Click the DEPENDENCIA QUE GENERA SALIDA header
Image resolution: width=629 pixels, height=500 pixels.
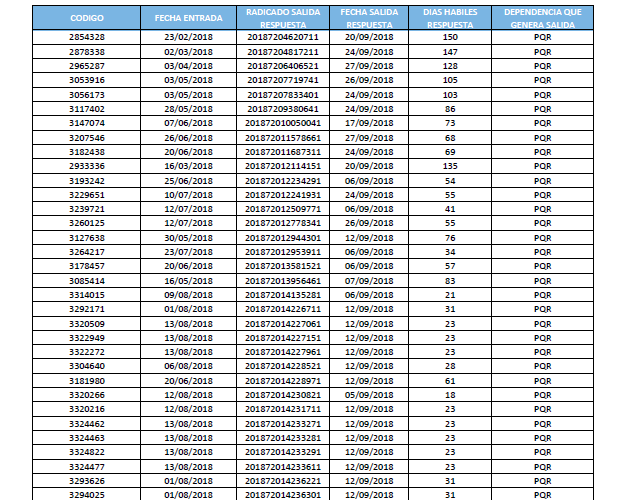pyautogui.click(x=542, y=18)
